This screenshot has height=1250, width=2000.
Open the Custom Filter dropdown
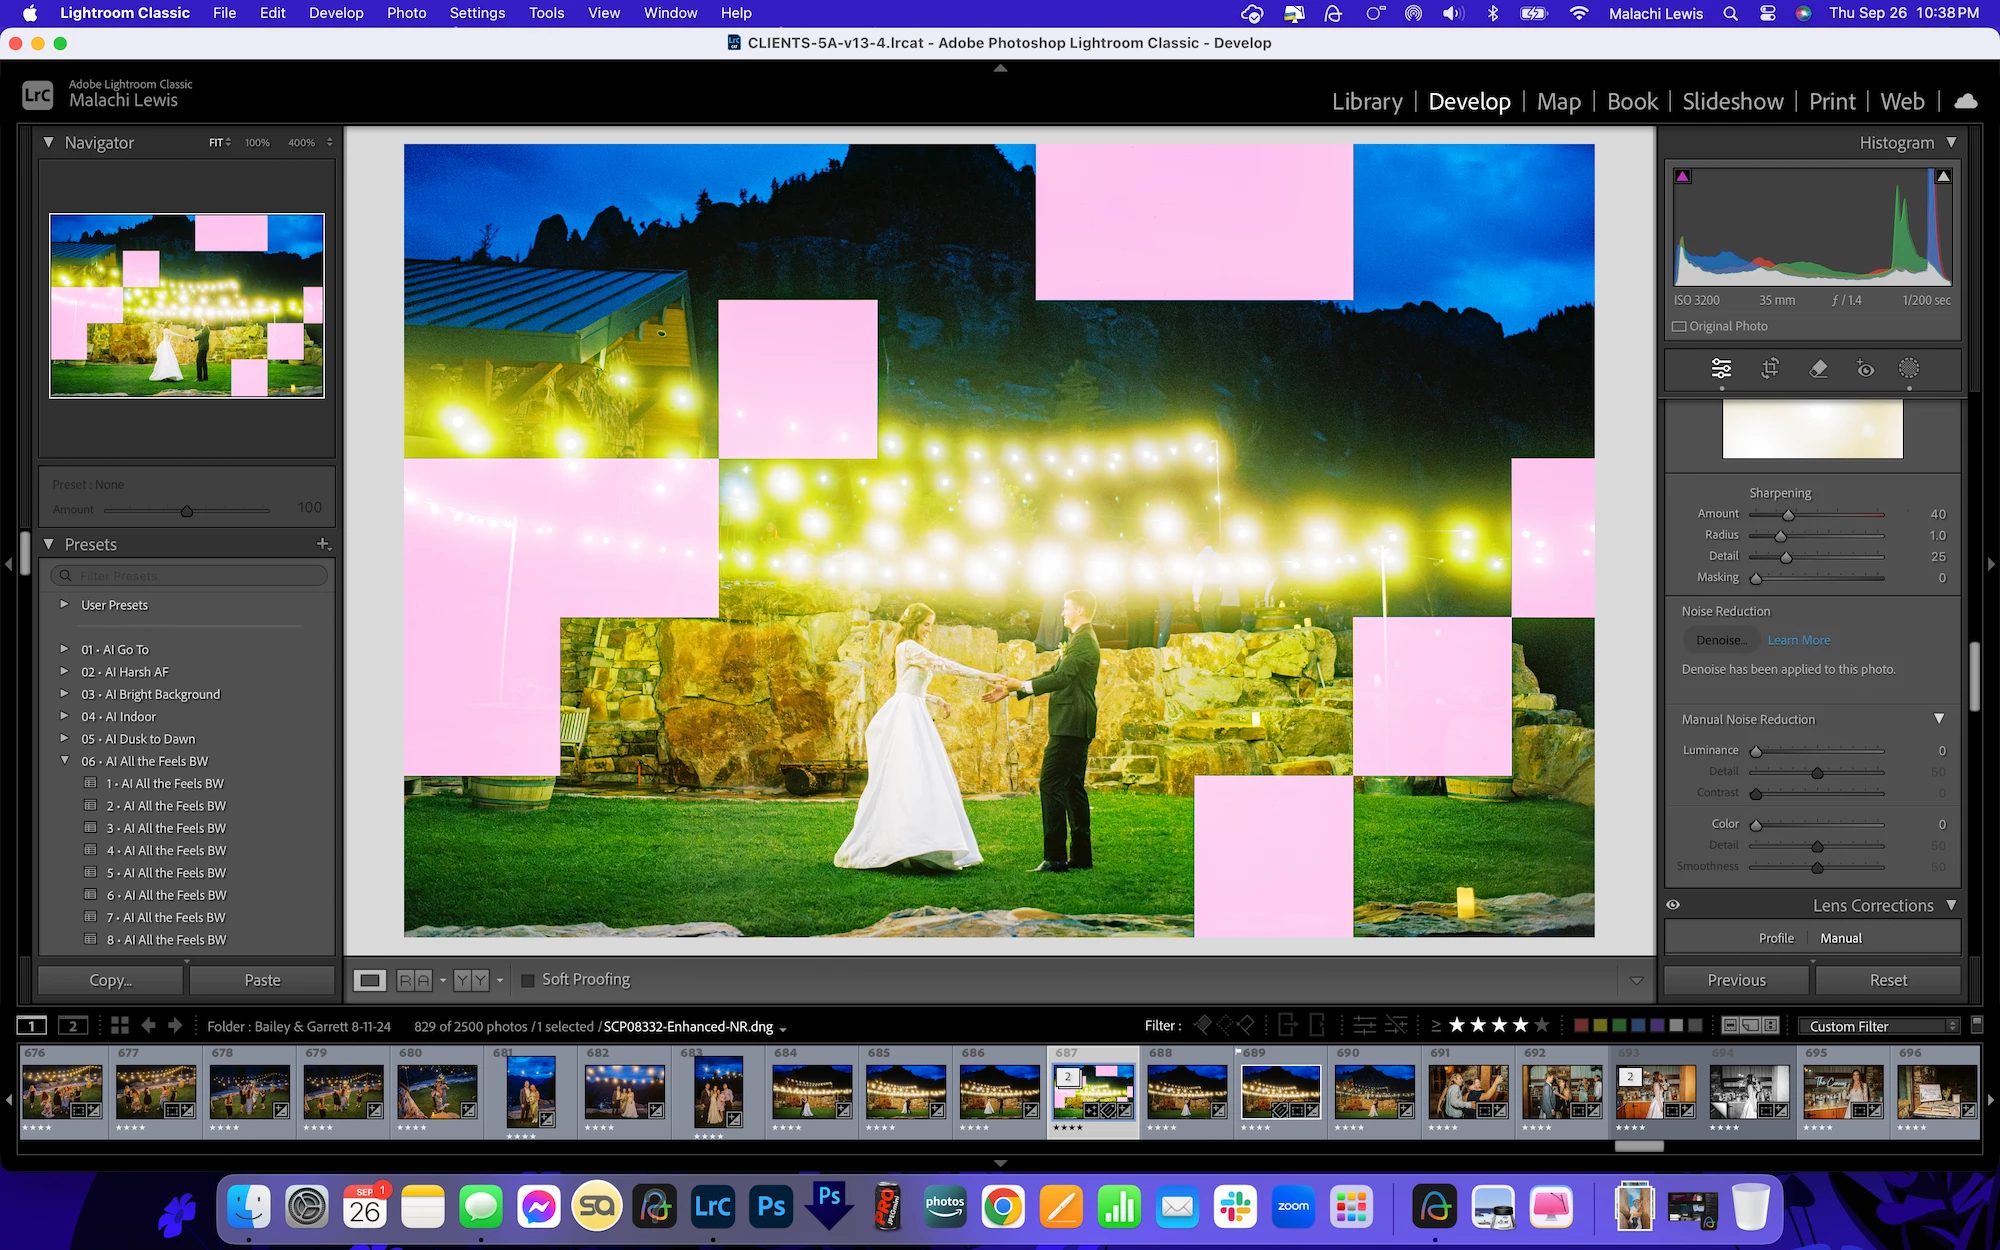pyautogui.click(x=1880, y=1026)
